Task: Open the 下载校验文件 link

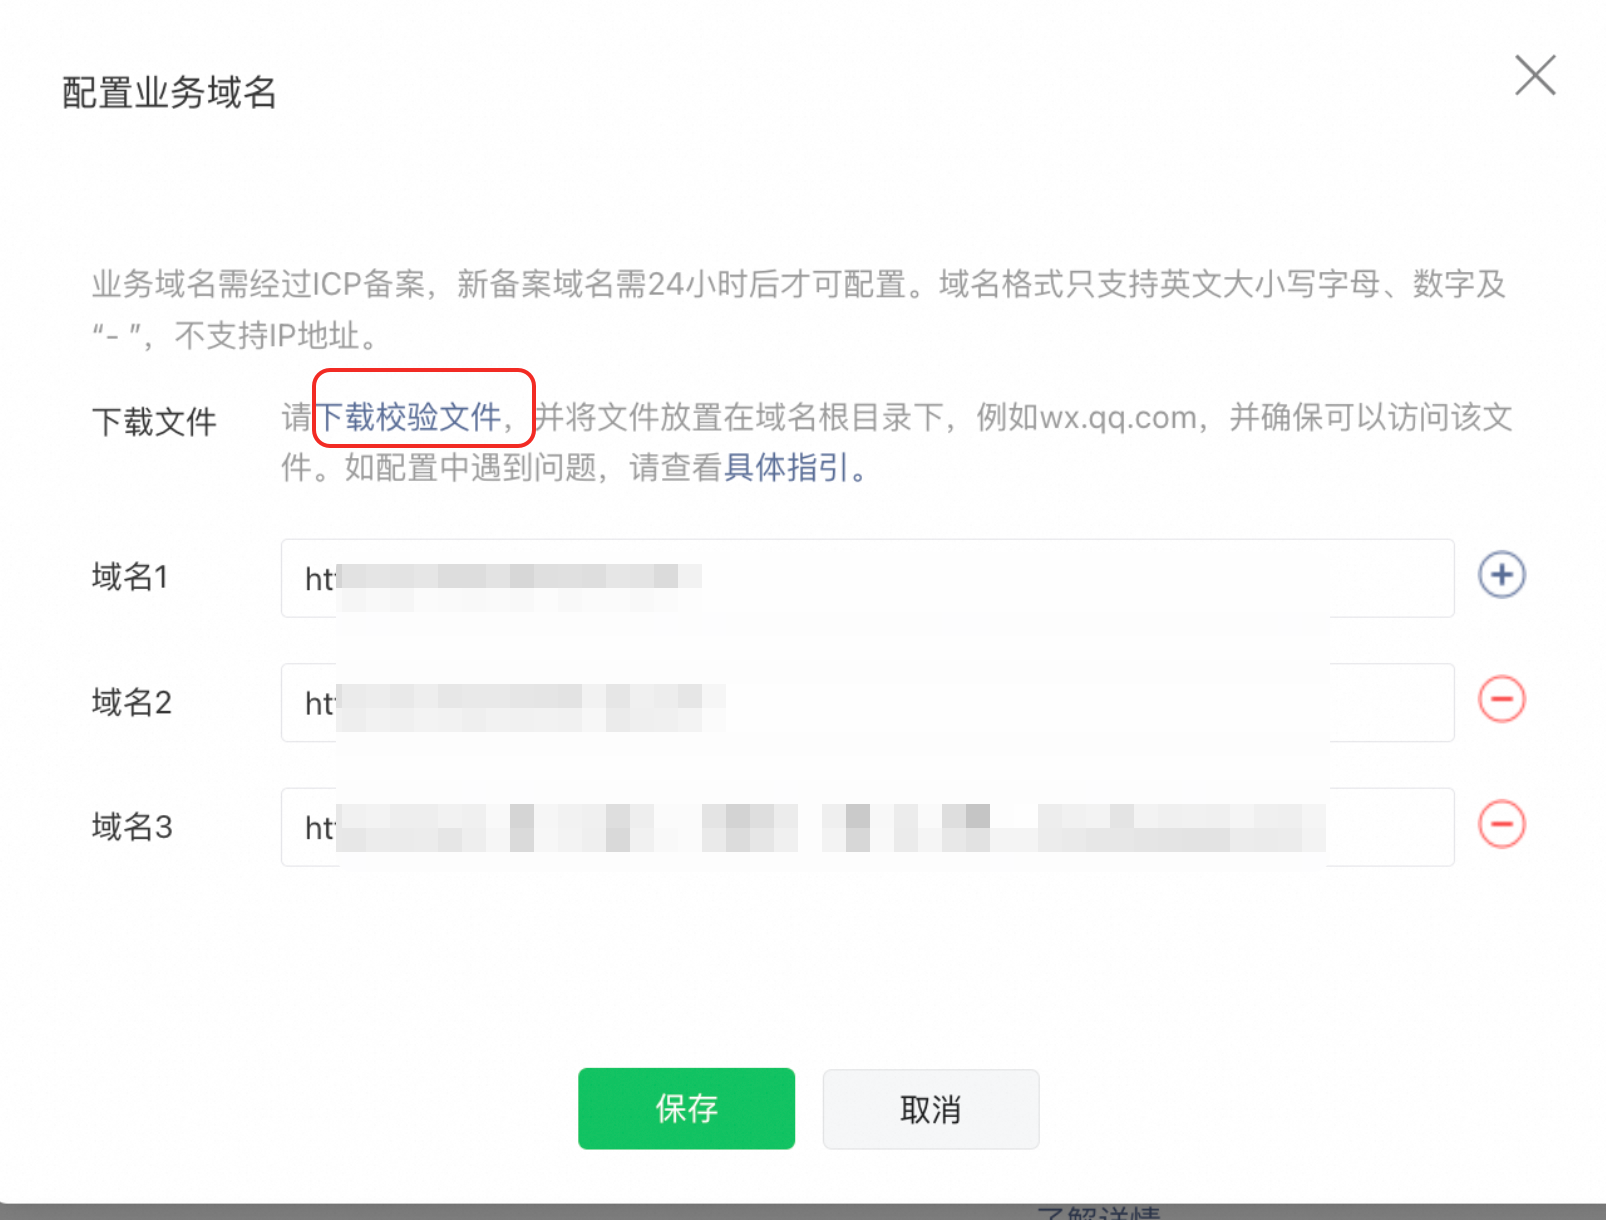Action: pyautogui.click(x=409, y=417)
